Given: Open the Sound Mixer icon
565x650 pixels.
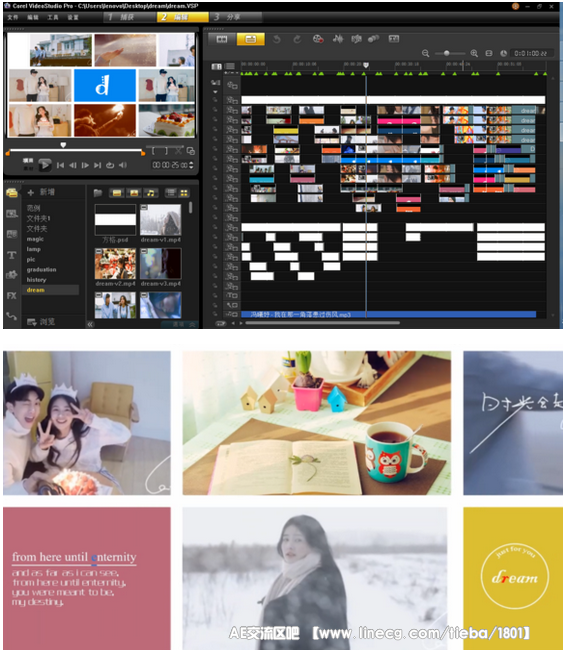Looking at the screenshot, I should click(337, 39).
